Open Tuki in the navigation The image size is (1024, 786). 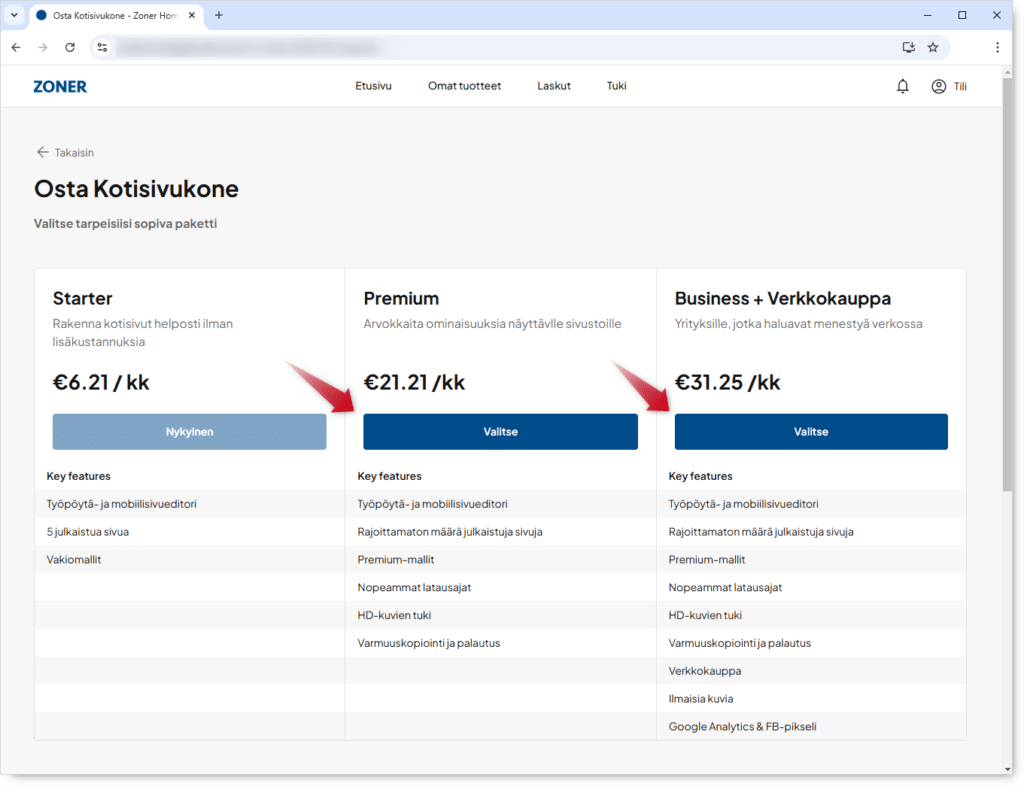[x=616, y=86]
